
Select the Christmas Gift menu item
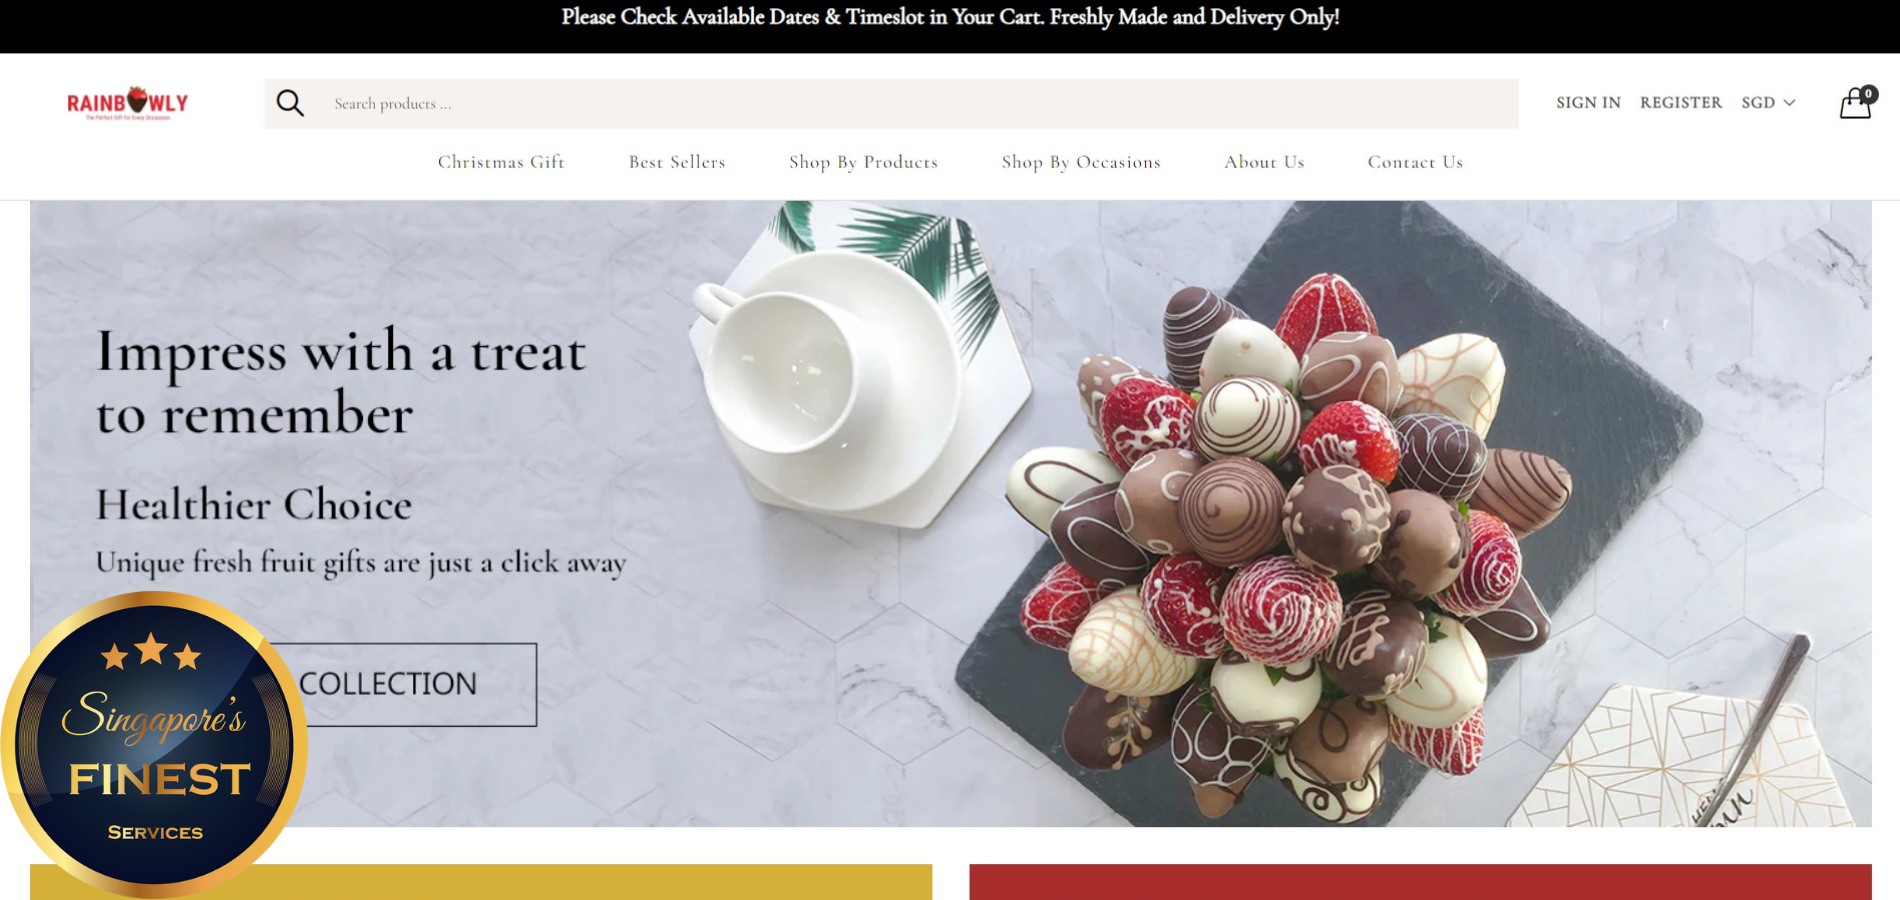coord(501,162)
